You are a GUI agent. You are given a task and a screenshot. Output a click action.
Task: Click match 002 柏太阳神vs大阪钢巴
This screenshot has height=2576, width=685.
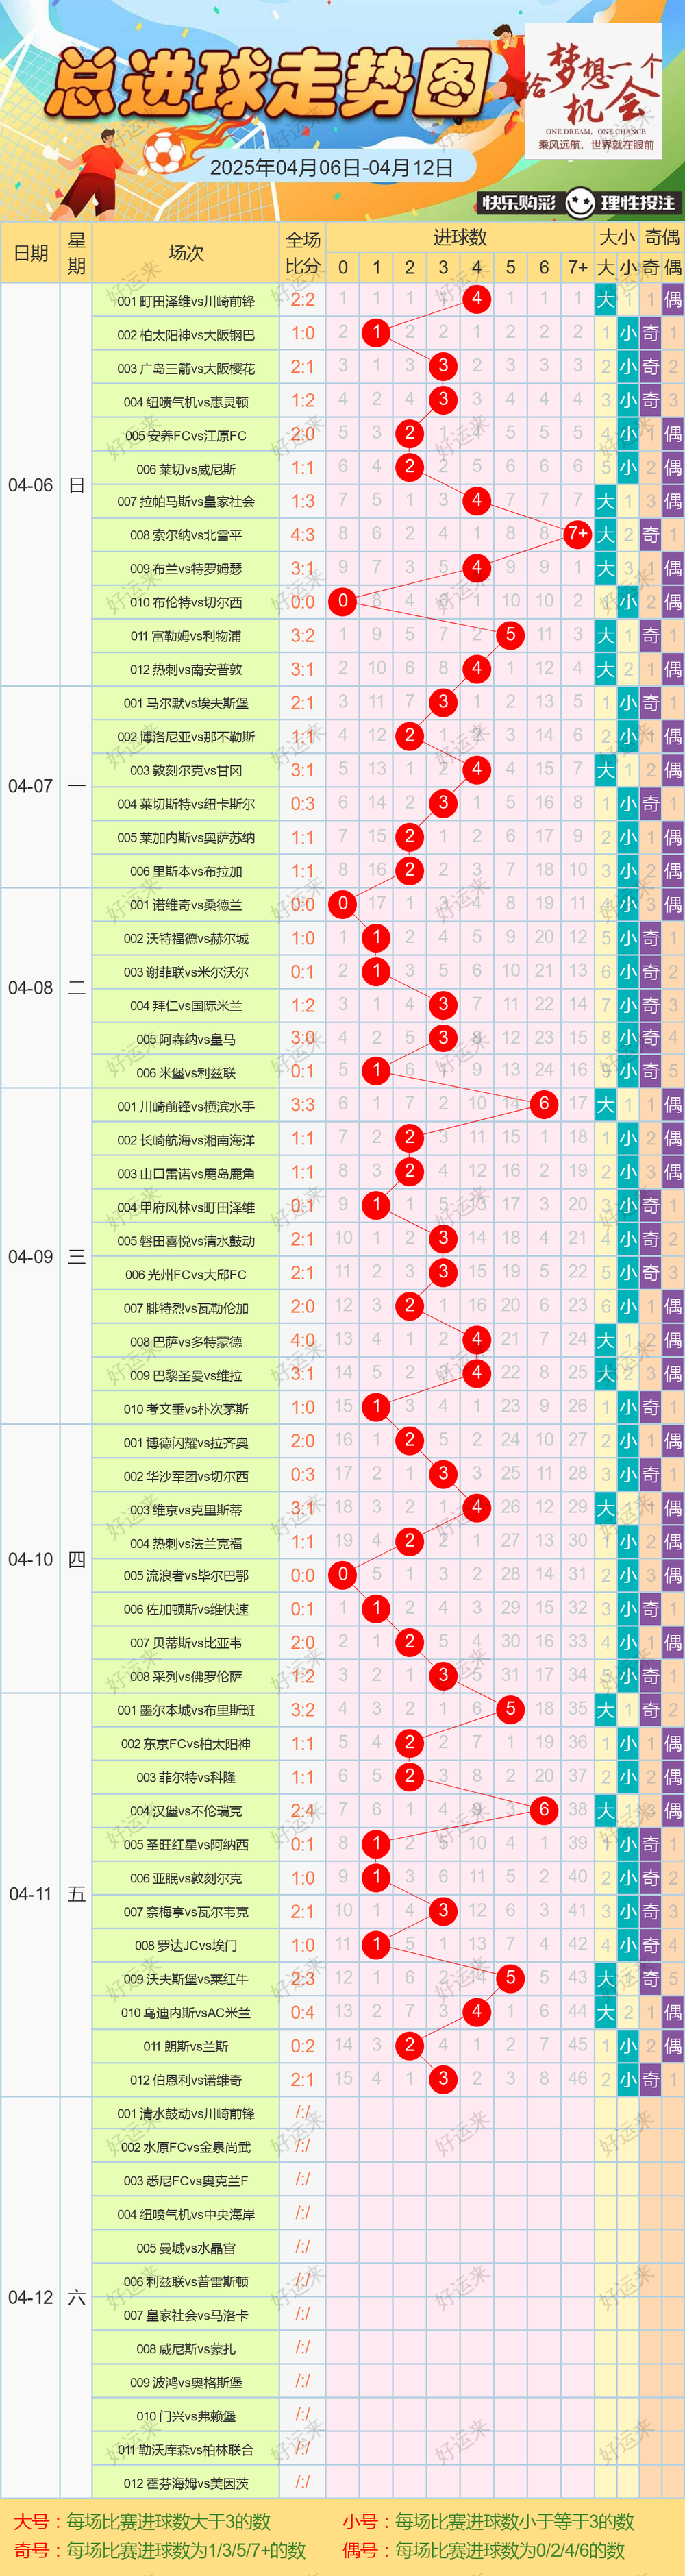[x=186, y=335]
